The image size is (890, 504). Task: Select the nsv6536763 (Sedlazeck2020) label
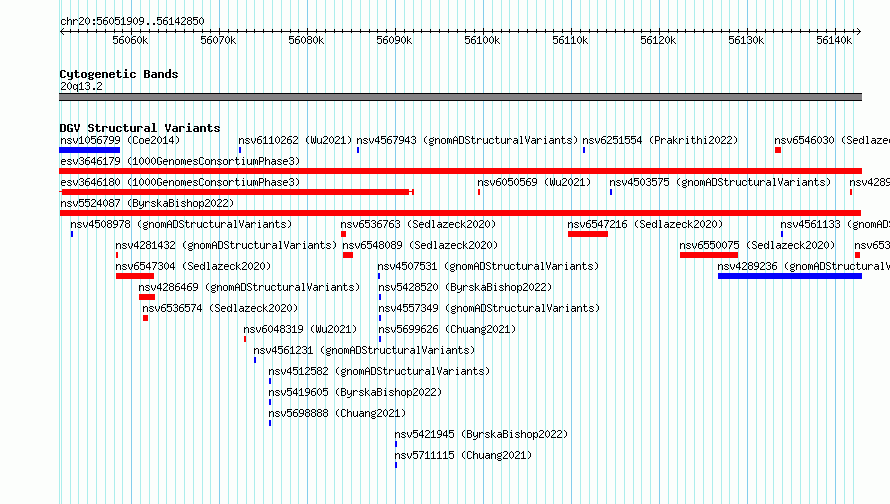point(418,224)
